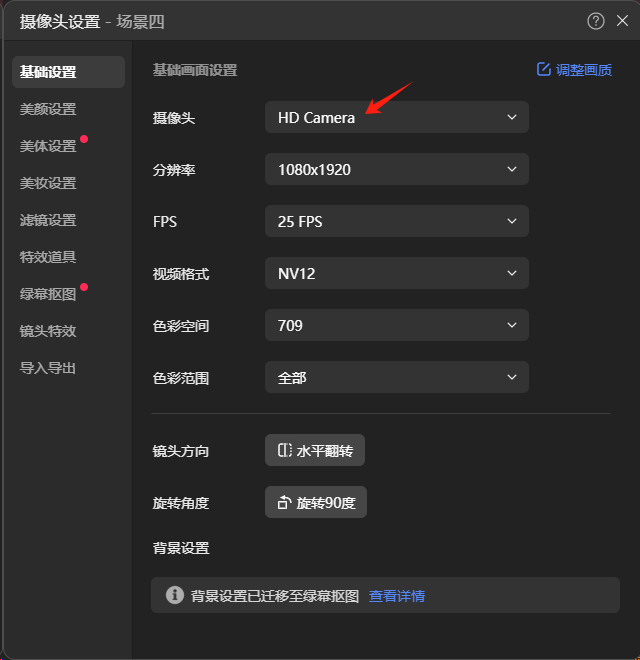The height and width of the screenshot is (660, 640).
Task: Expand the 分辨率 1080x1920 dropdown
Action: click(397, 169)
